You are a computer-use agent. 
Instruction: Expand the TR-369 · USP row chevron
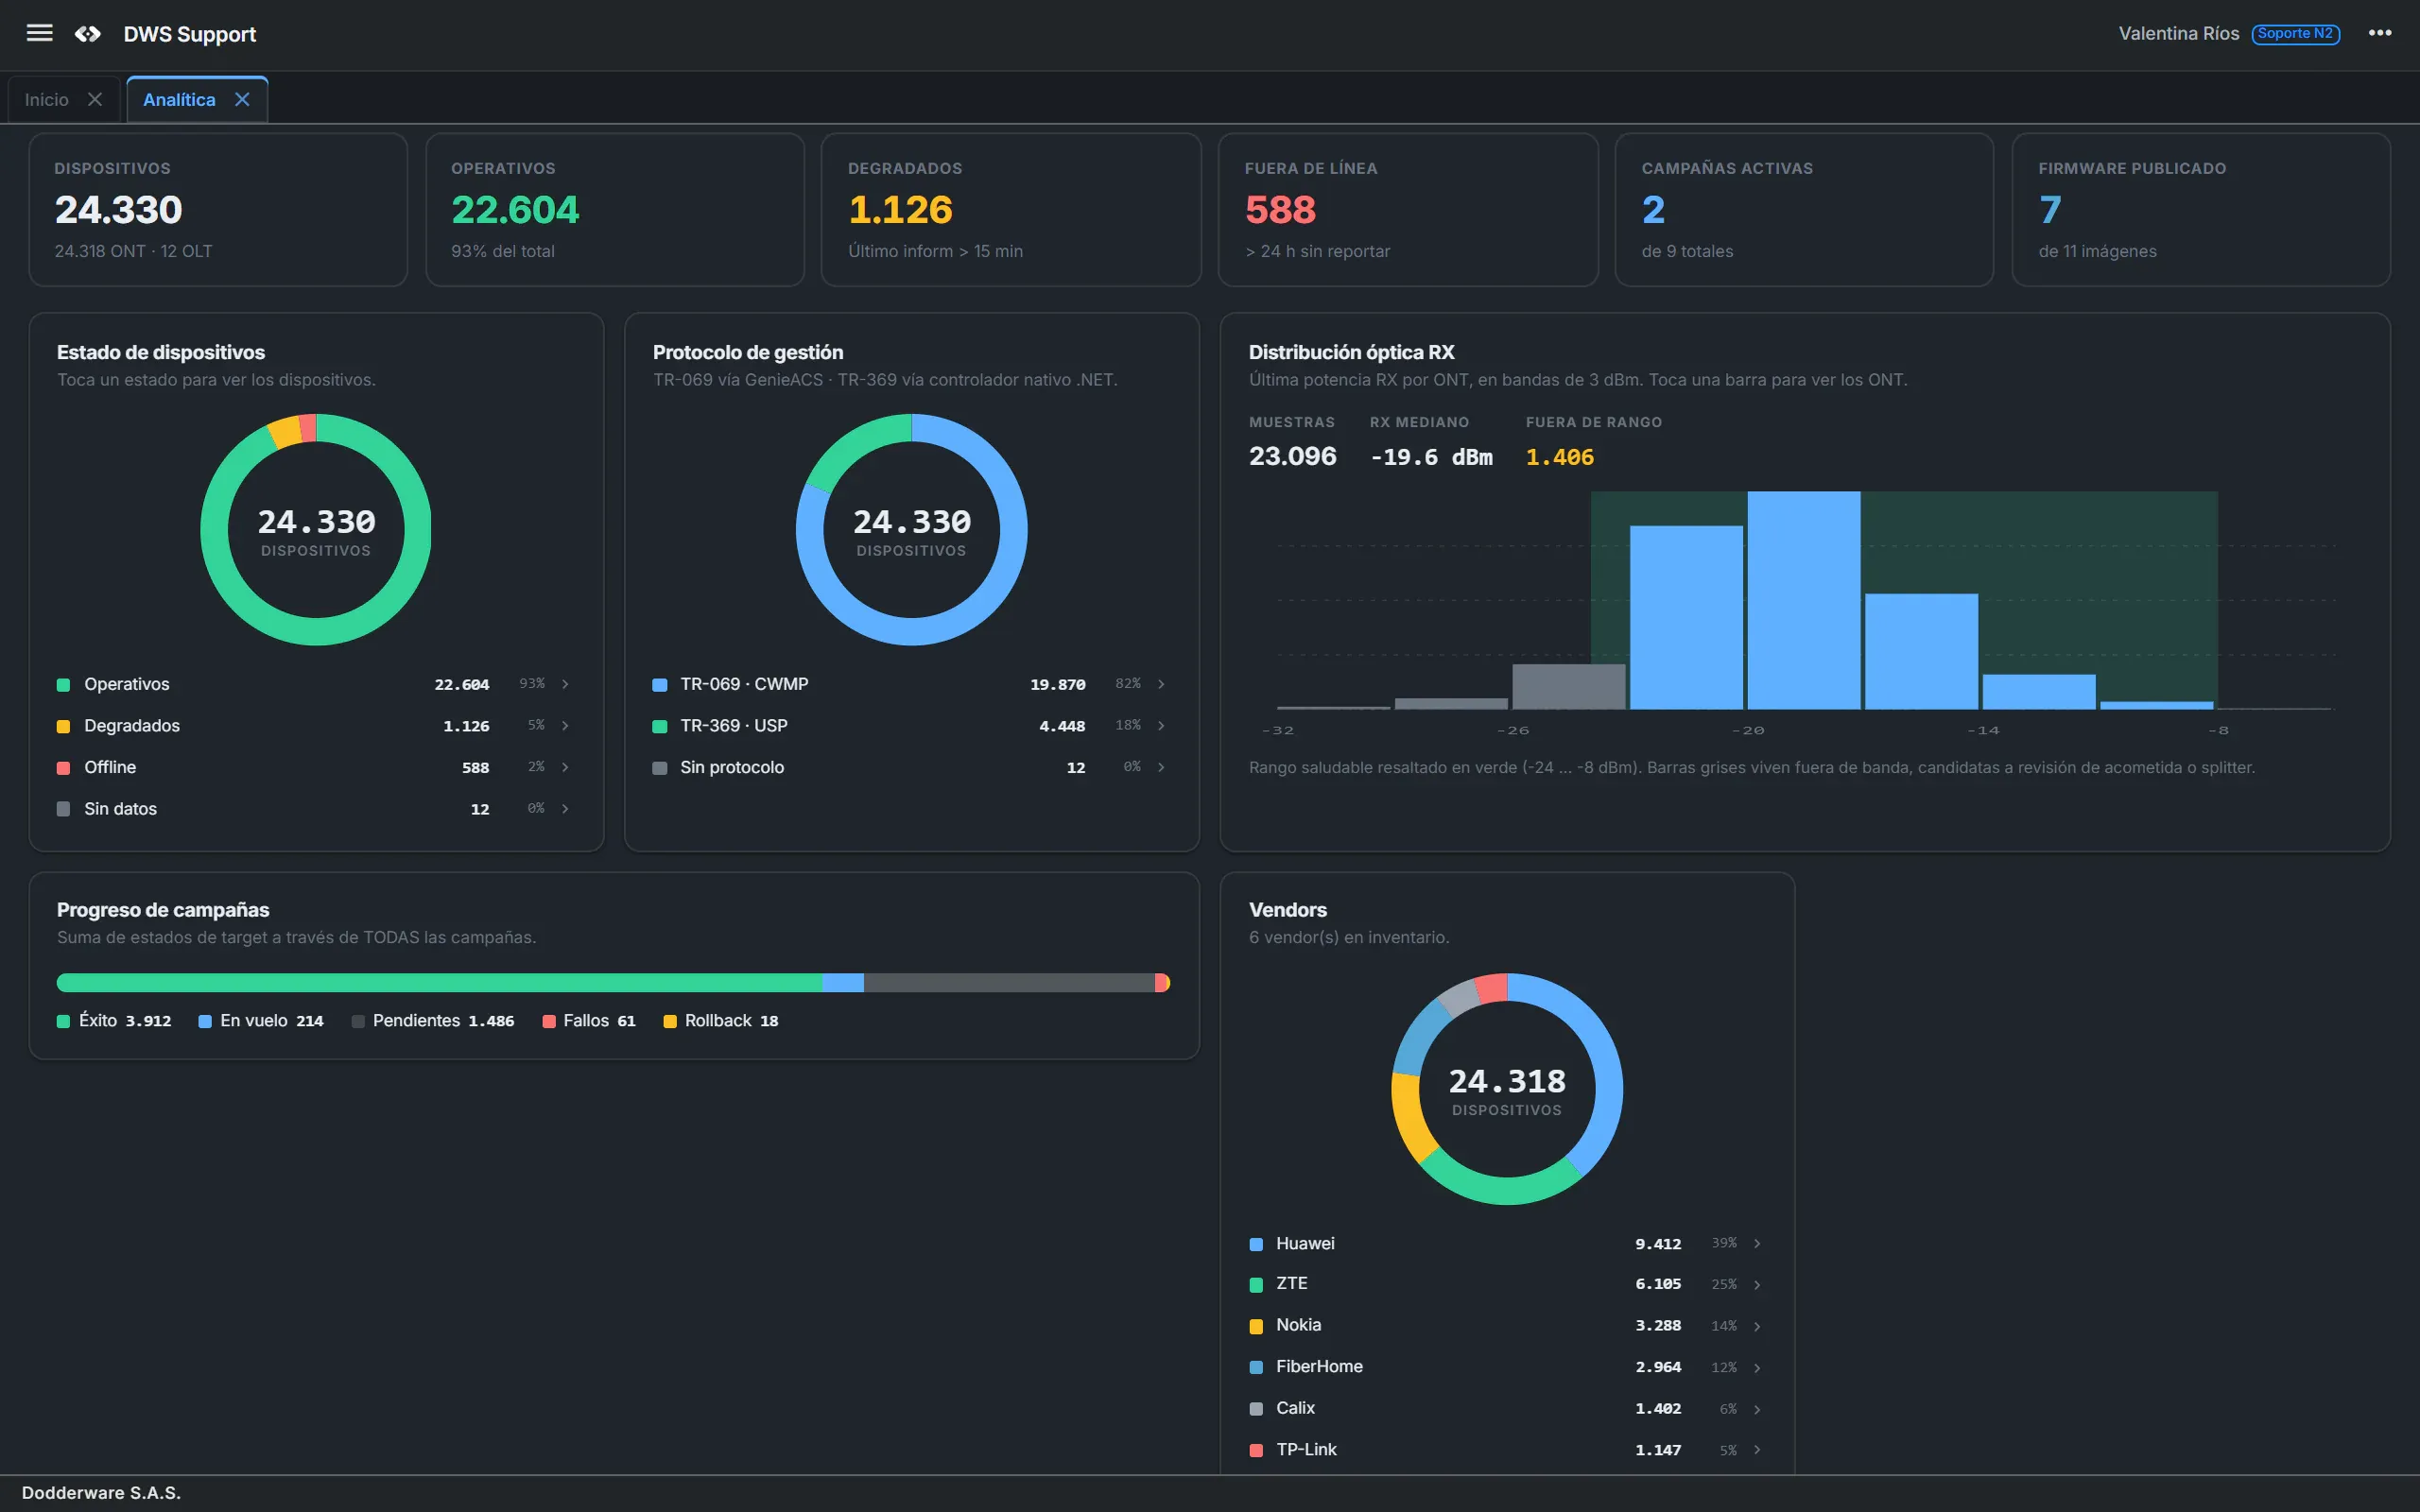tap(1161, 726)
